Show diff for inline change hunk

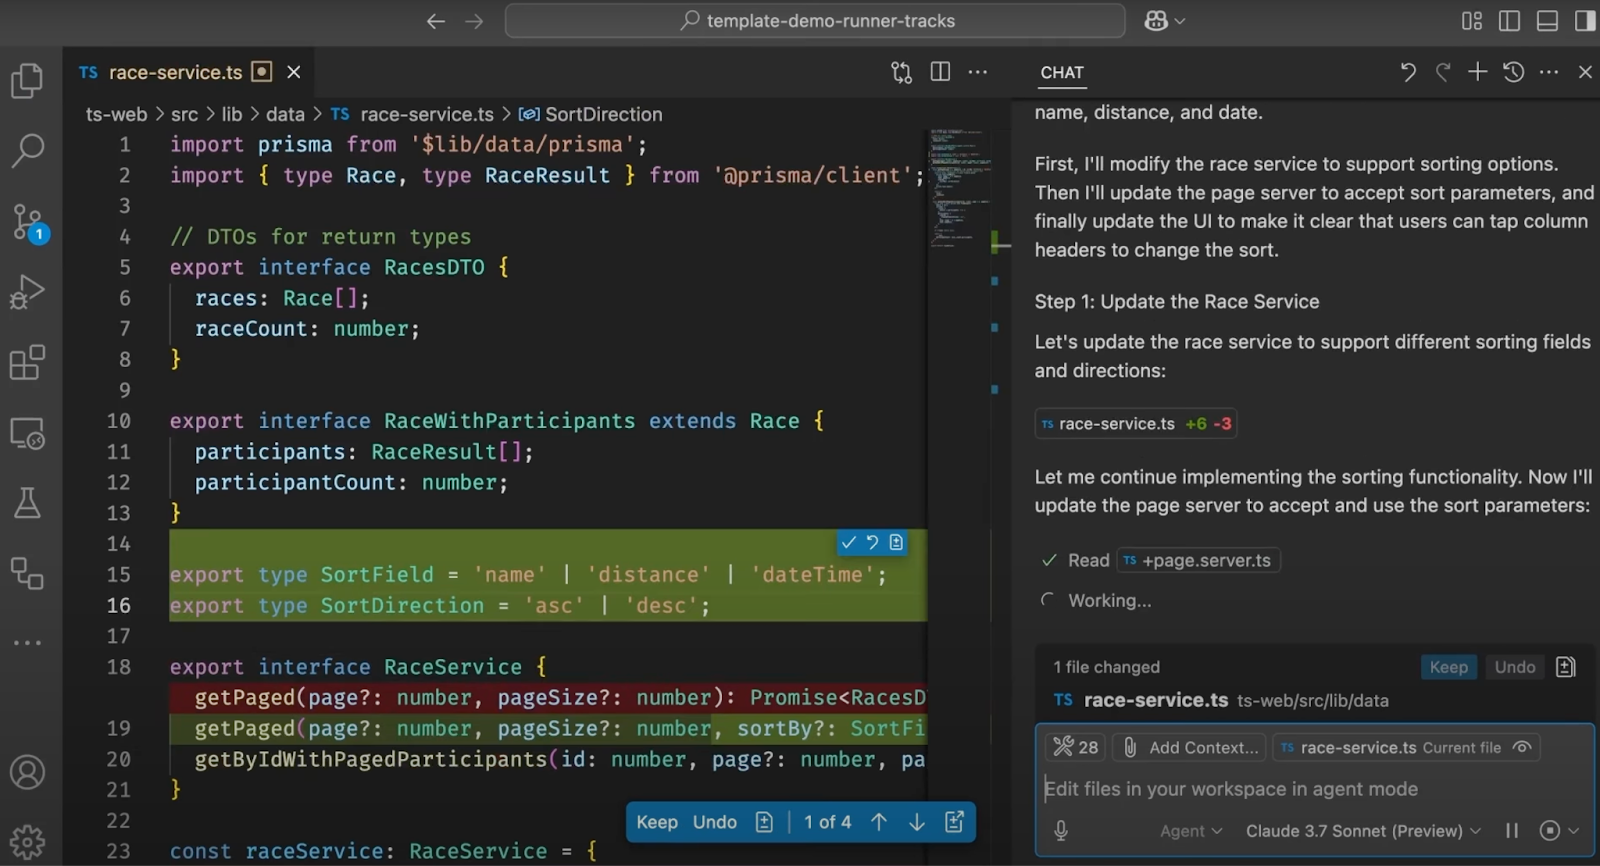click(x=896, y=542)
